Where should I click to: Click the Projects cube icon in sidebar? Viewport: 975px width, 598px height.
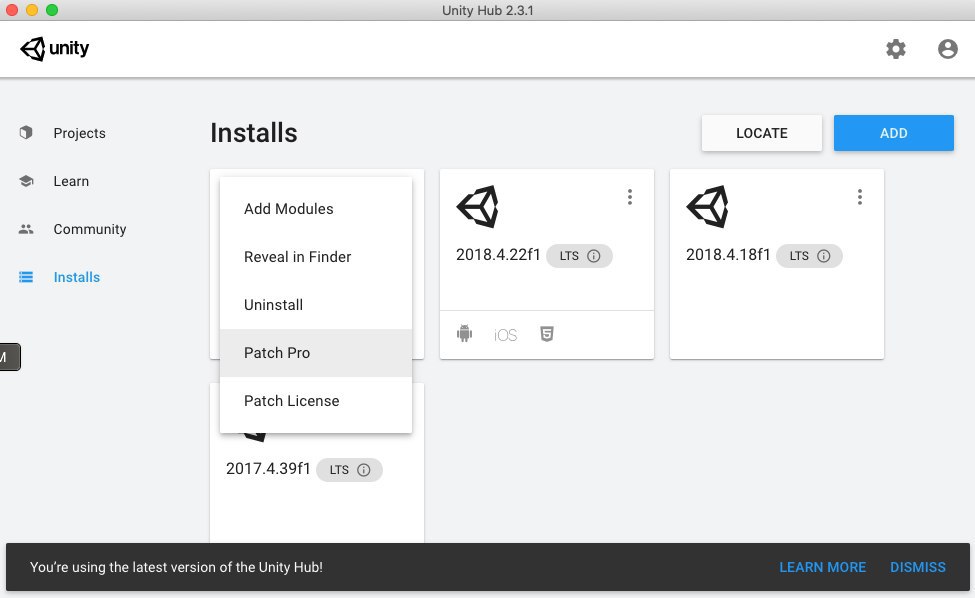[25, 132]
